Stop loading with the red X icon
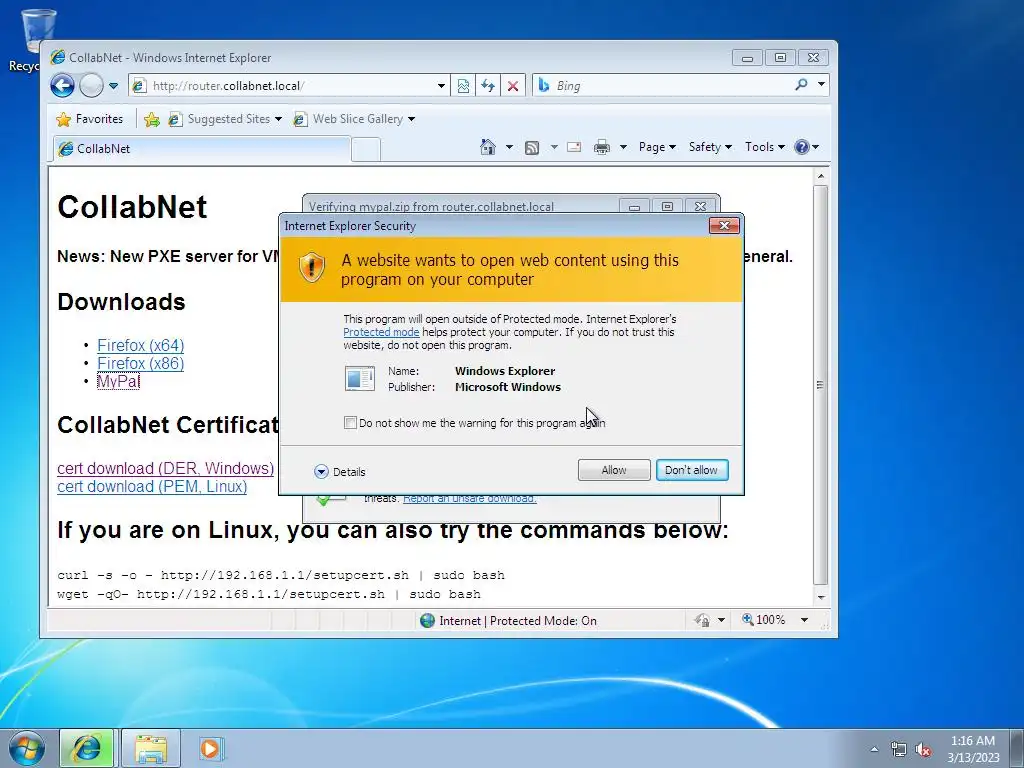The height and width of the screenshot is (768, 1024). pyautogui.click(x=513, y=86)
